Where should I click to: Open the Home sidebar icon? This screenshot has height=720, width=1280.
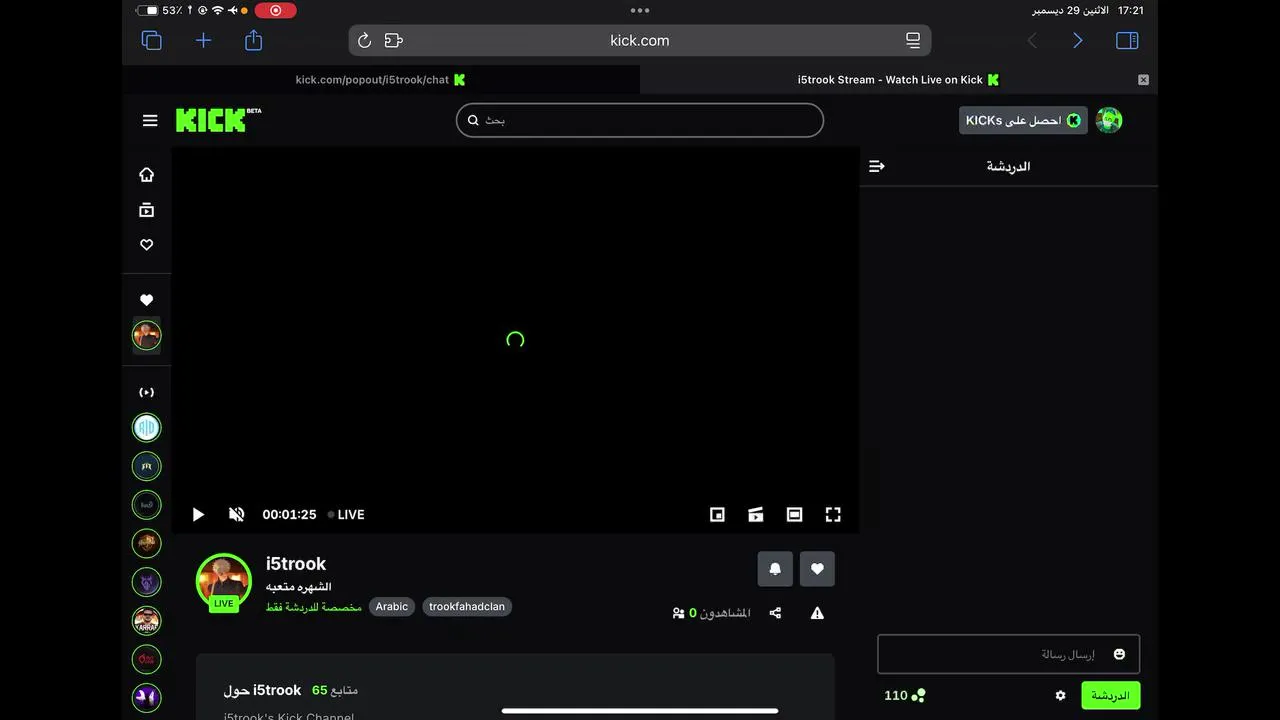click(147, 174)
